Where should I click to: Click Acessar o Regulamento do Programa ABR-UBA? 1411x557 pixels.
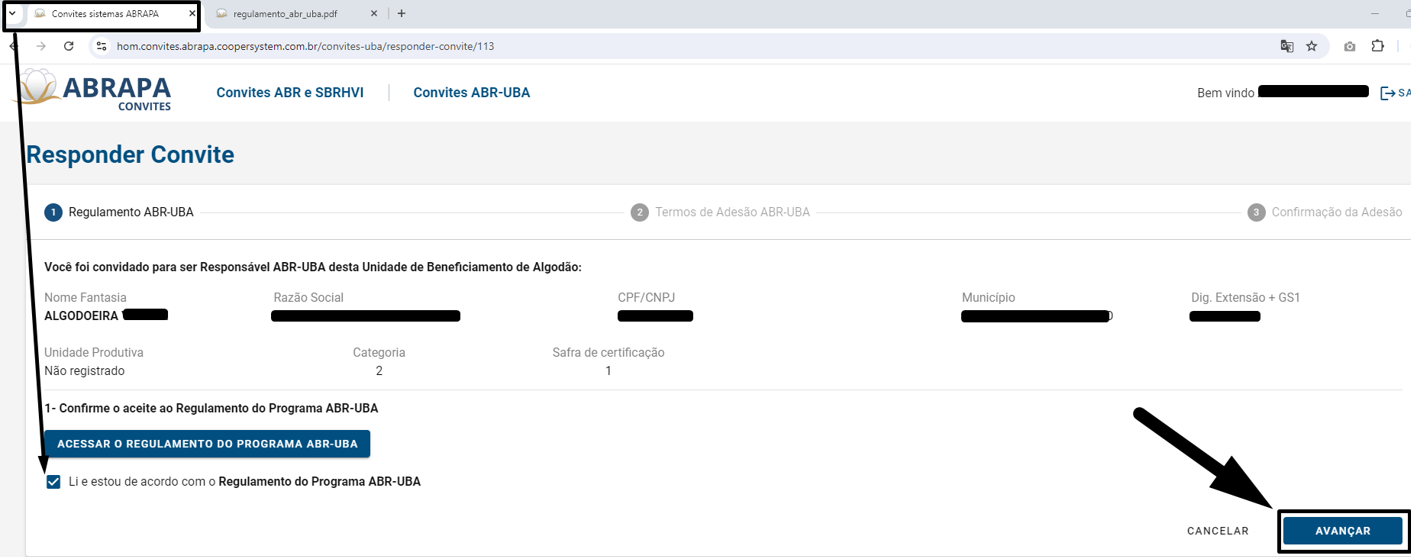(207, 444)
